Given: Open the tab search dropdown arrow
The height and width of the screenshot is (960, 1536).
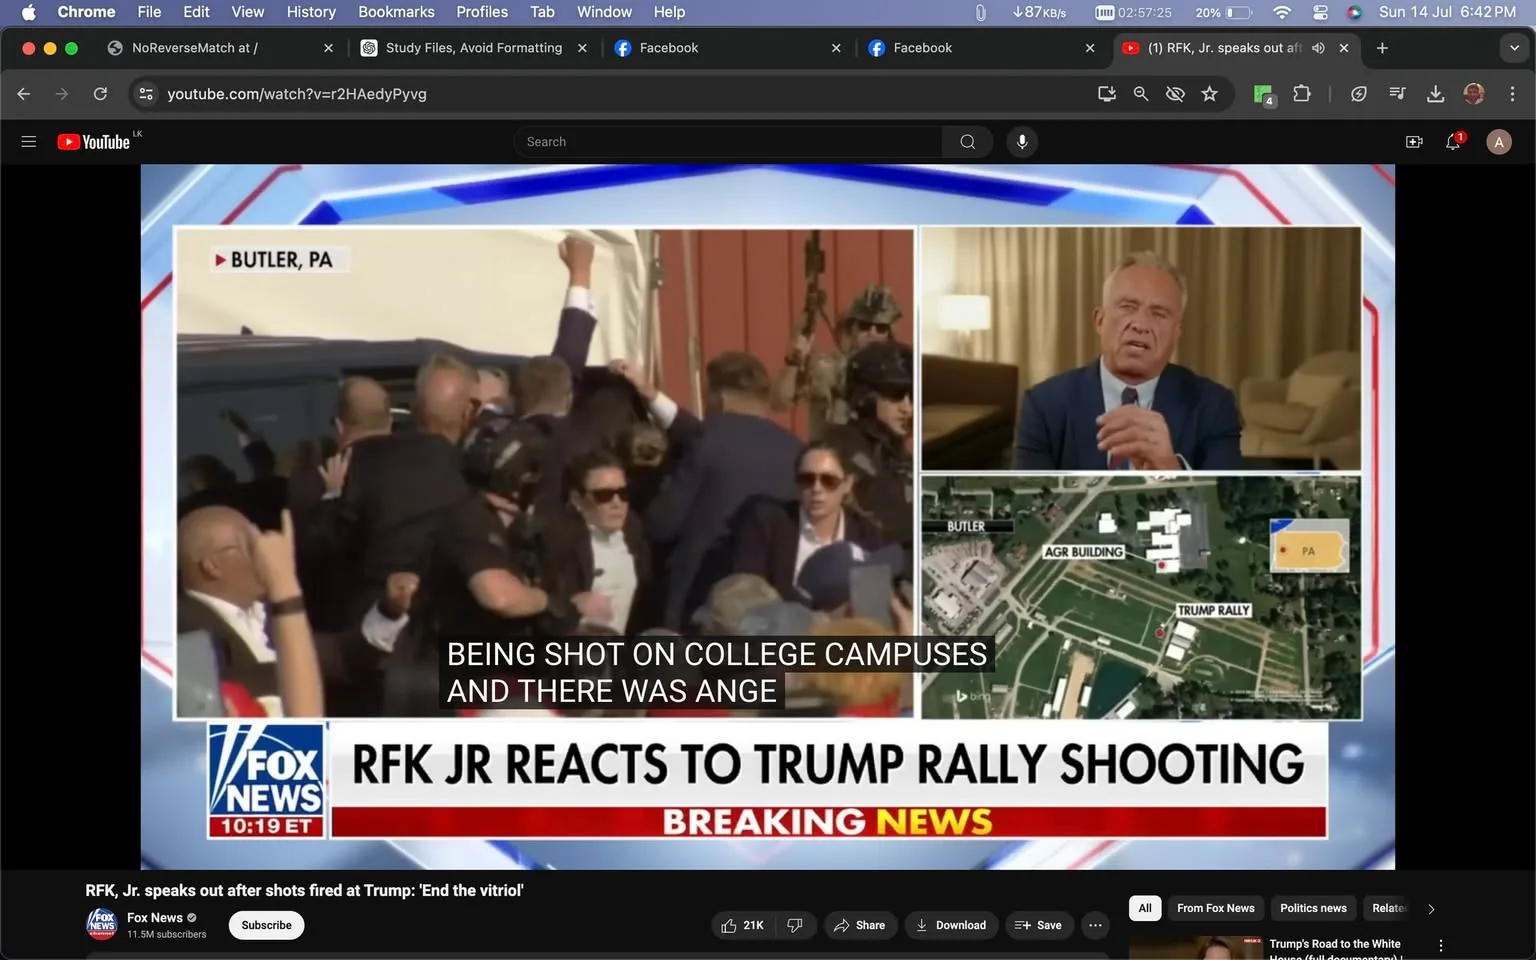Looking at the screenshot, I should point(1514,48).
